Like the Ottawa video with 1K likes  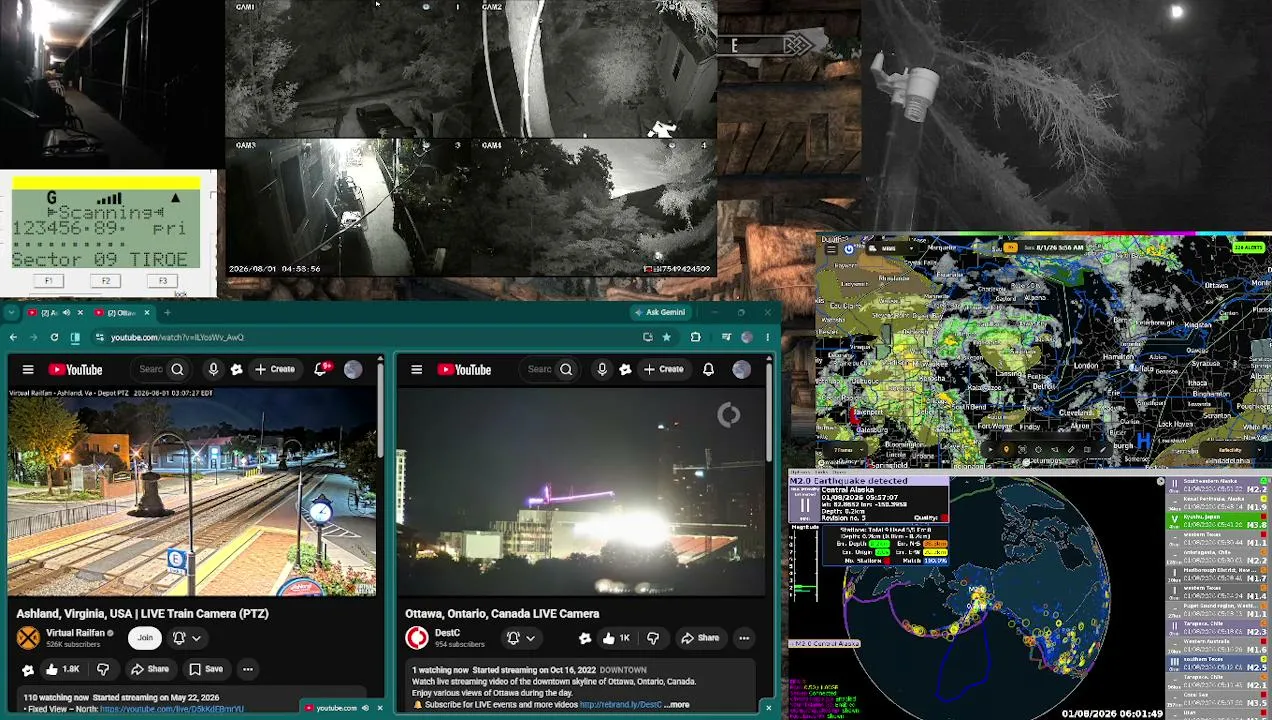pyautogui.click(x=616, y=638)
